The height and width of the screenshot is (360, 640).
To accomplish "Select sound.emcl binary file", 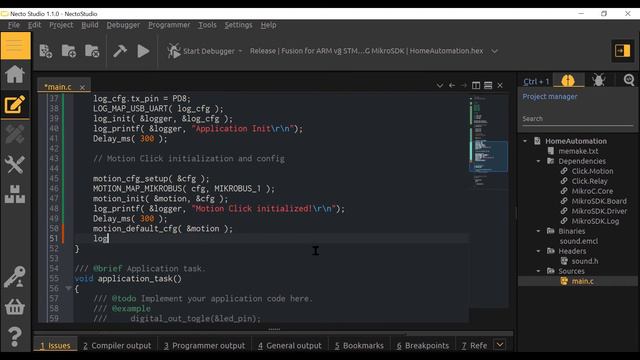I will [579, 241].
